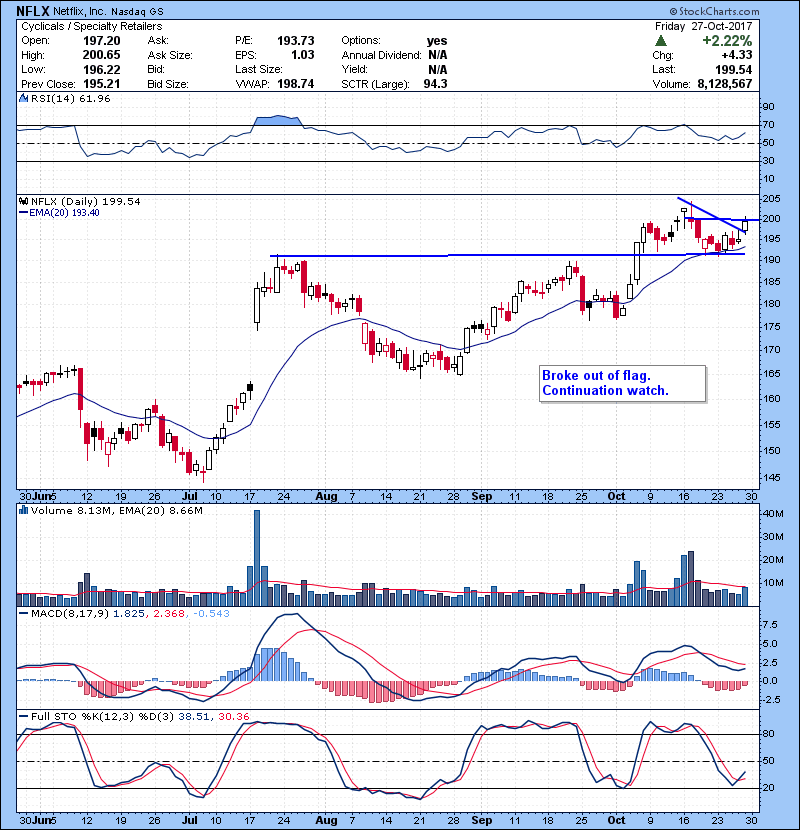Screen dimensions: 800x830
Task: Click the Low value 196.22
Action: coord(102,69)
